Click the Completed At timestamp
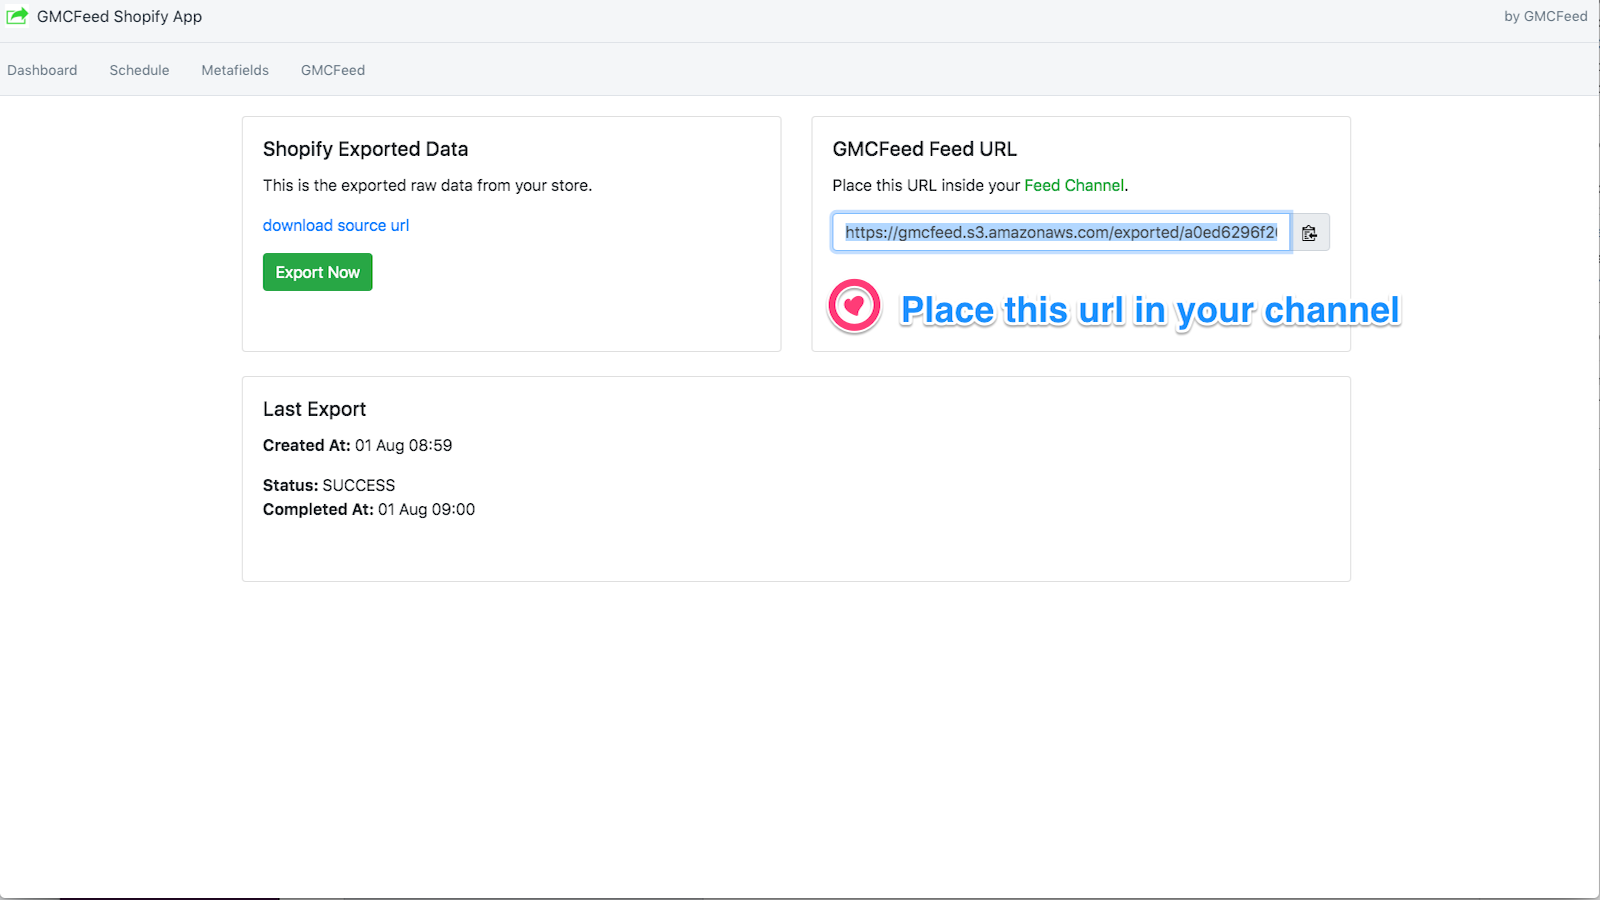Screen dimensions: 1600x900 (x=427, y=509)
